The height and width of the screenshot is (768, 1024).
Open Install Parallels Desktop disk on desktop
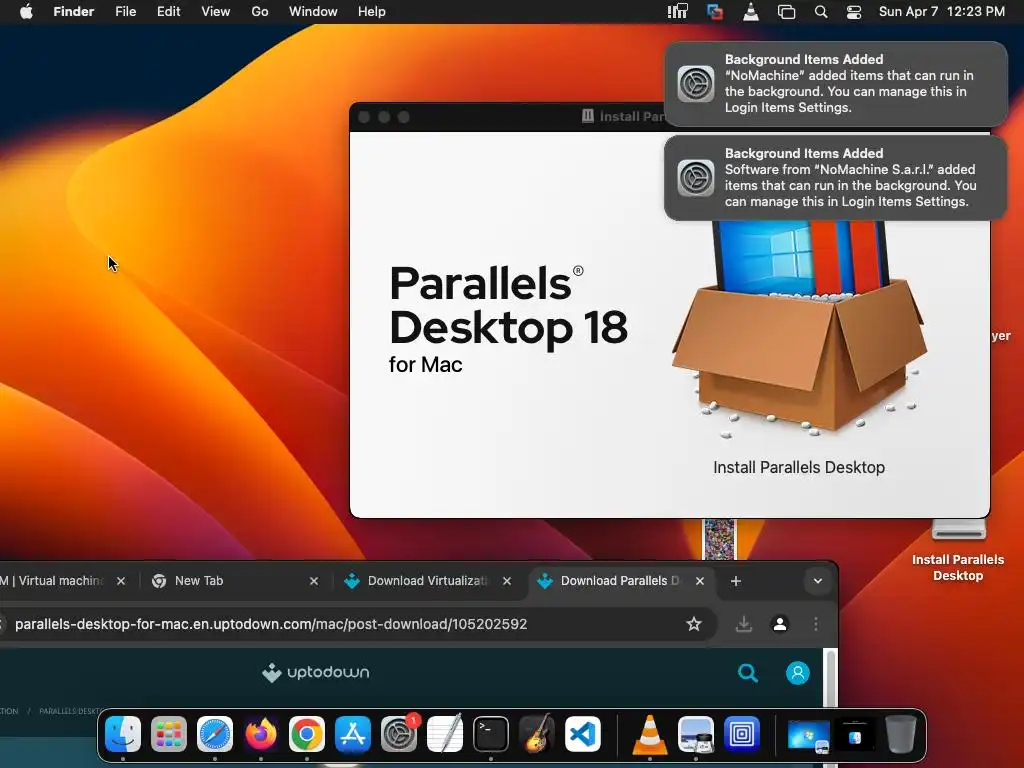click(x=958, y=550)
